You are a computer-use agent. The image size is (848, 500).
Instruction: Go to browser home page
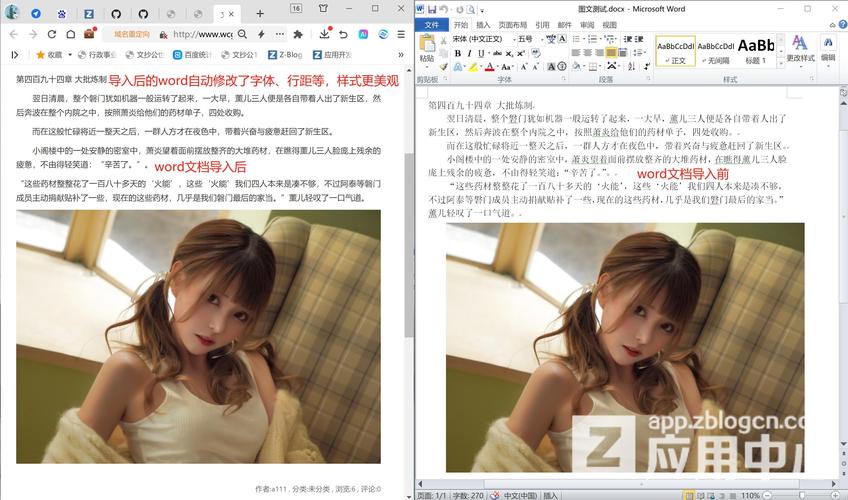70,34
